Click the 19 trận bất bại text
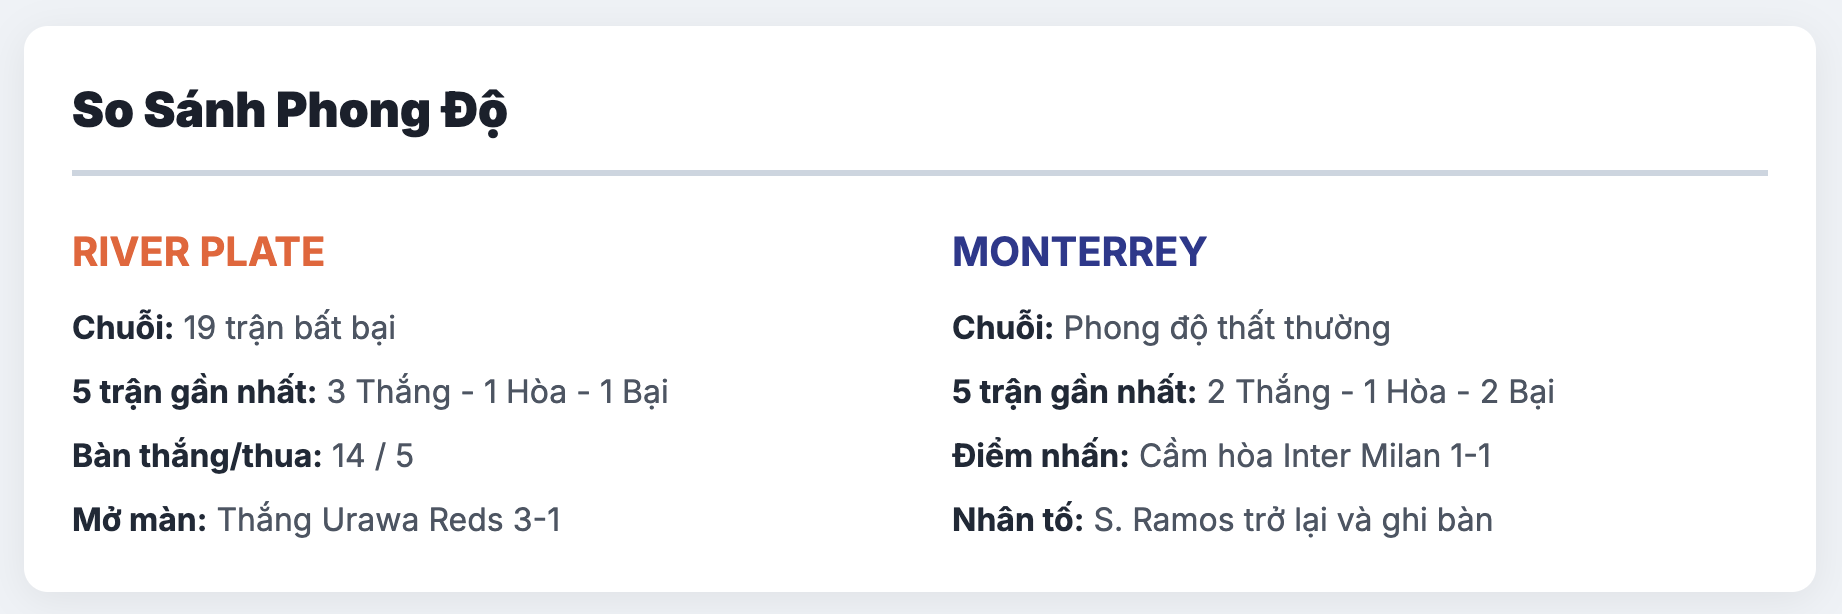The height and width of the screenshot is (614, 1842). [290, 328]
